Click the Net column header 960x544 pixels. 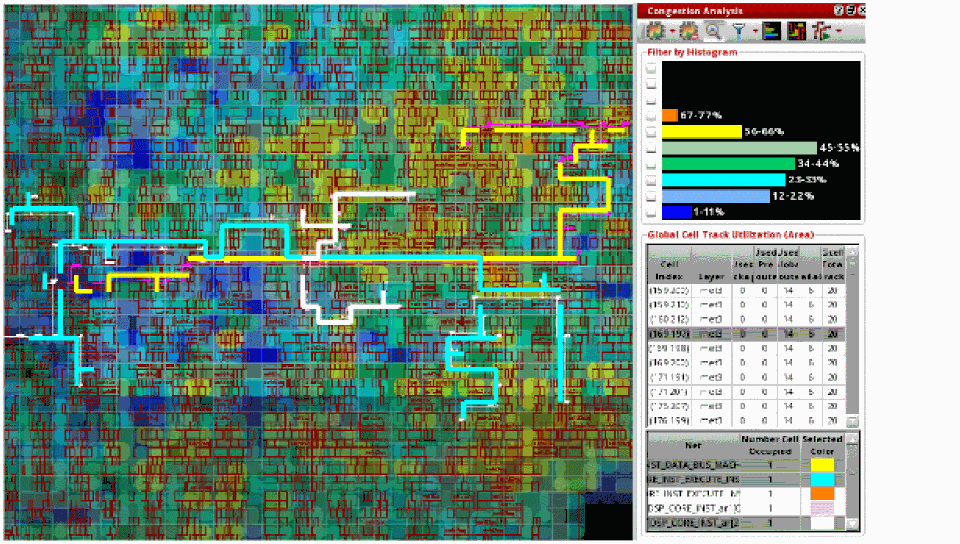tap(693, 445)
